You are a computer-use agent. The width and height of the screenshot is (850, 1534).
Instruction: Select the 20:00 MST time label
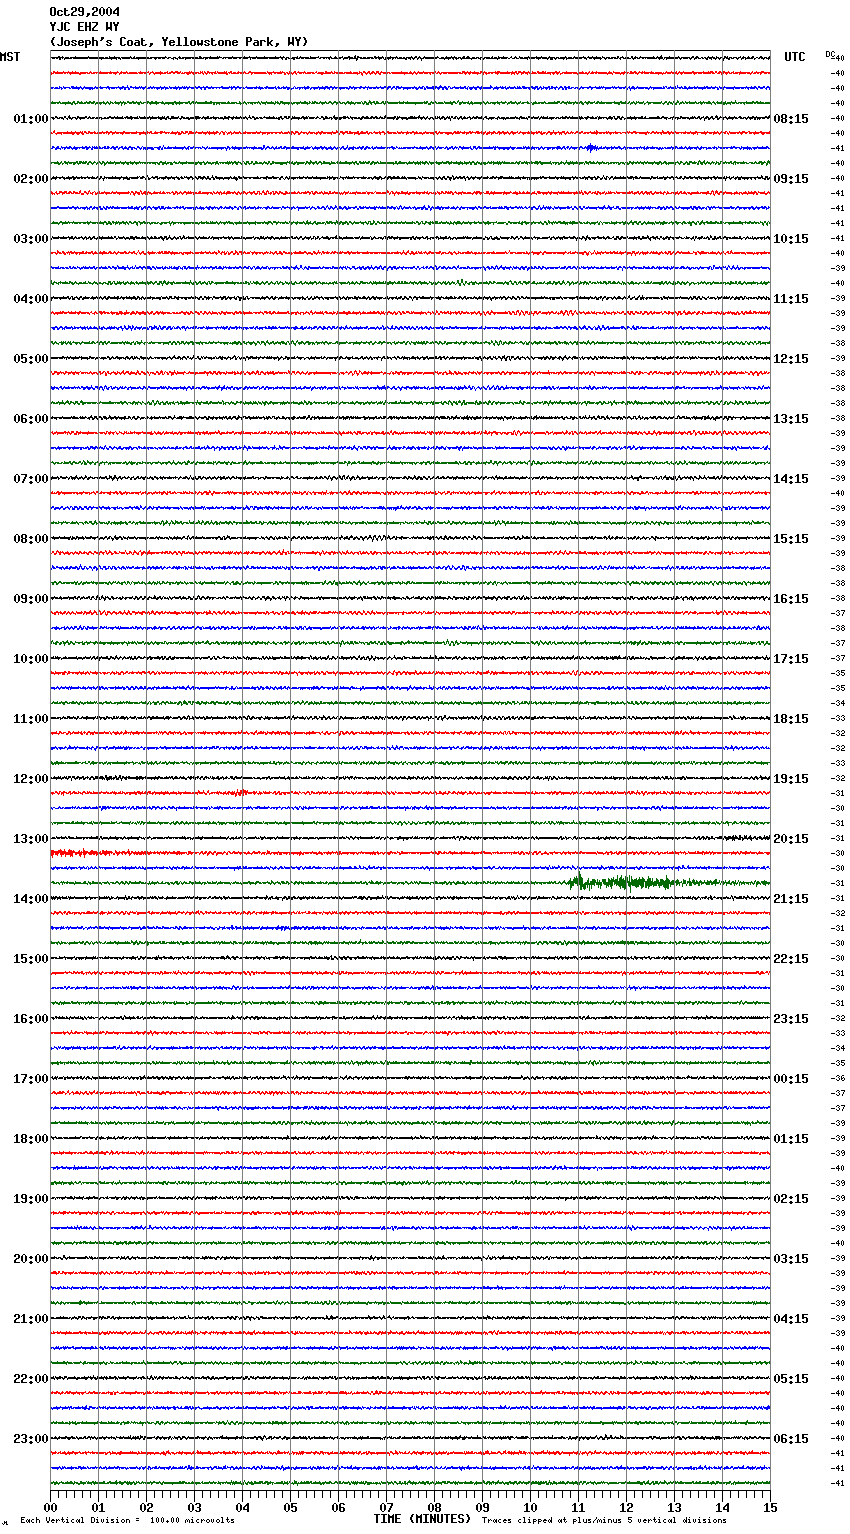click(31, 1259)
